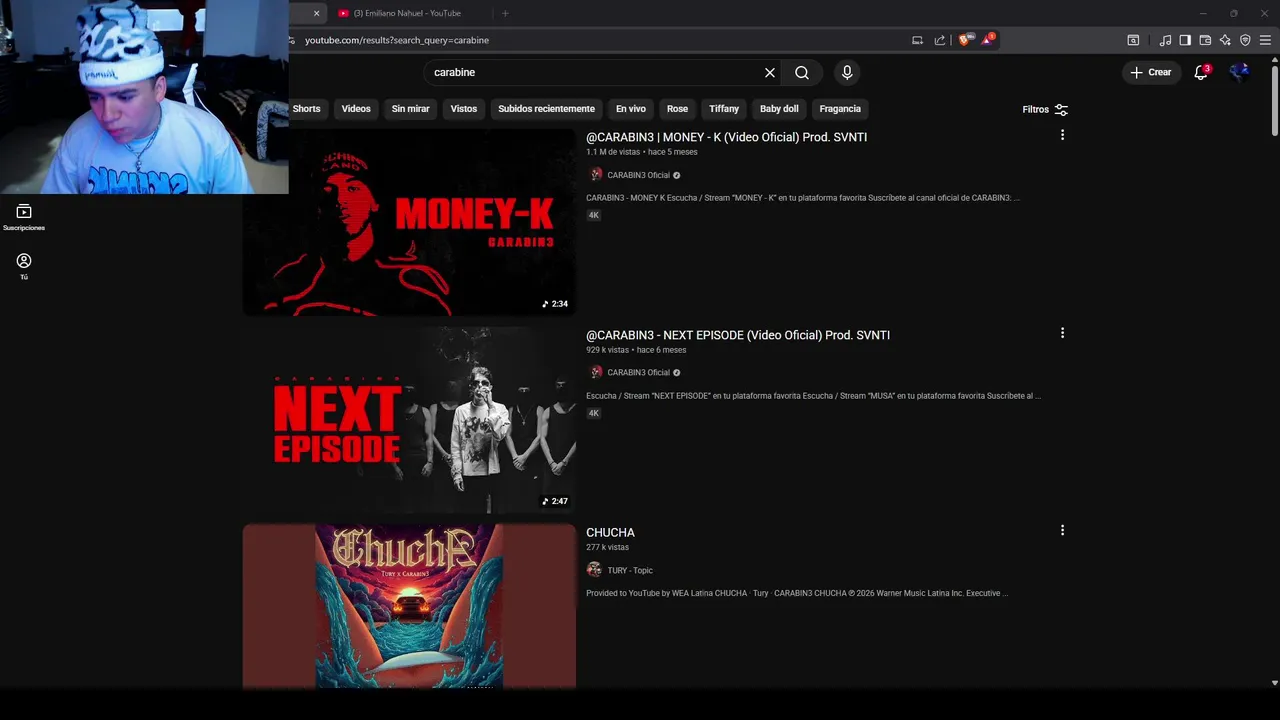
Task: Open the CHUCHA title link
Action: point(610,533)
